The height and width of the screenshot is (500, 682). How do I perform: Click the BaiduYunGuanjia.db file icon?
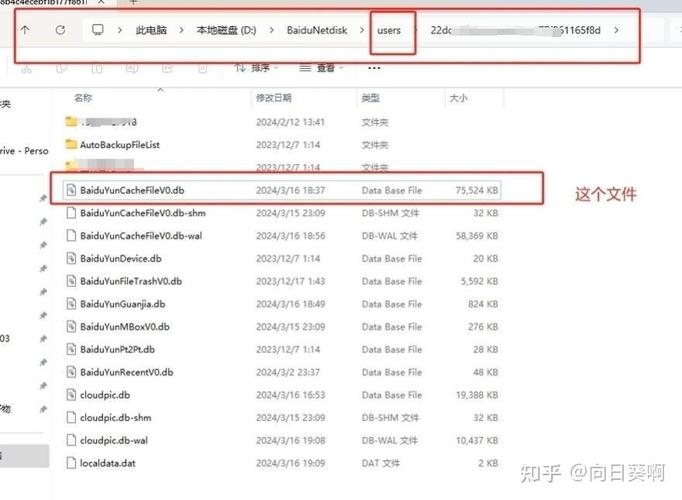point(71,303)
